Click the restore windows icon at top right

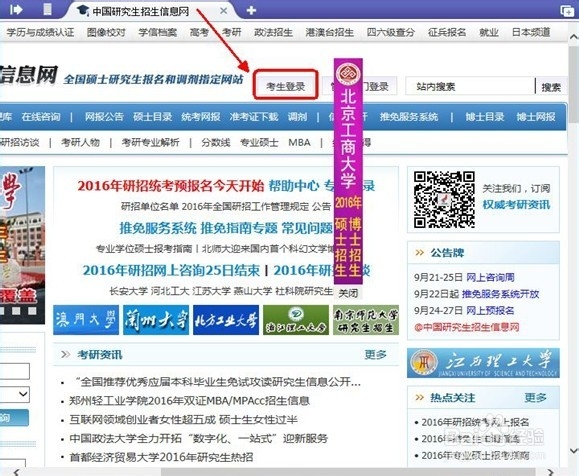(567, 11)
